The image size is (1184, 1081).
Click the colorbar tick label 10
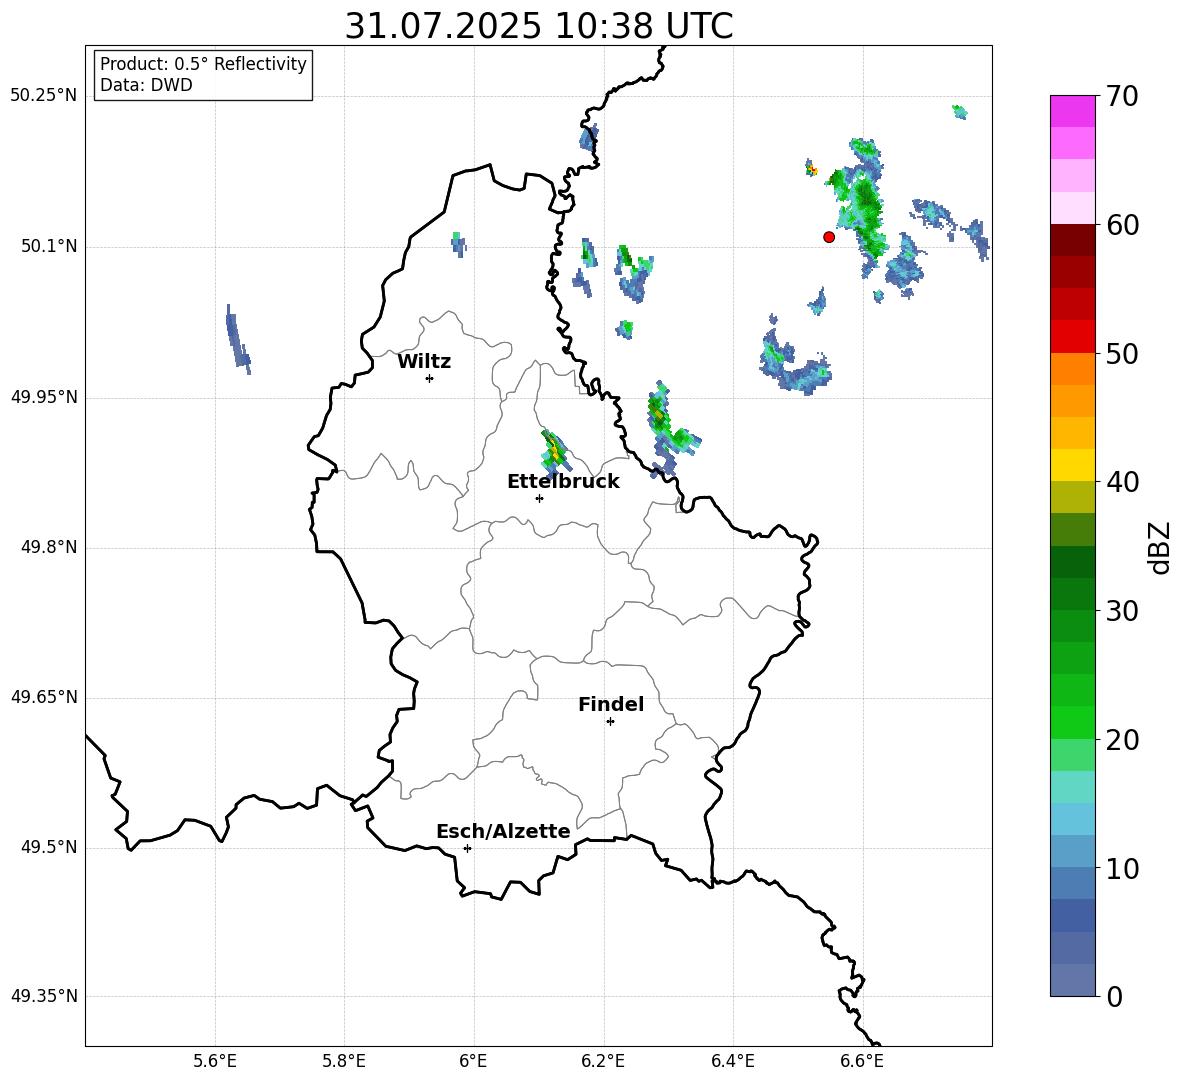coord(1122,868)
